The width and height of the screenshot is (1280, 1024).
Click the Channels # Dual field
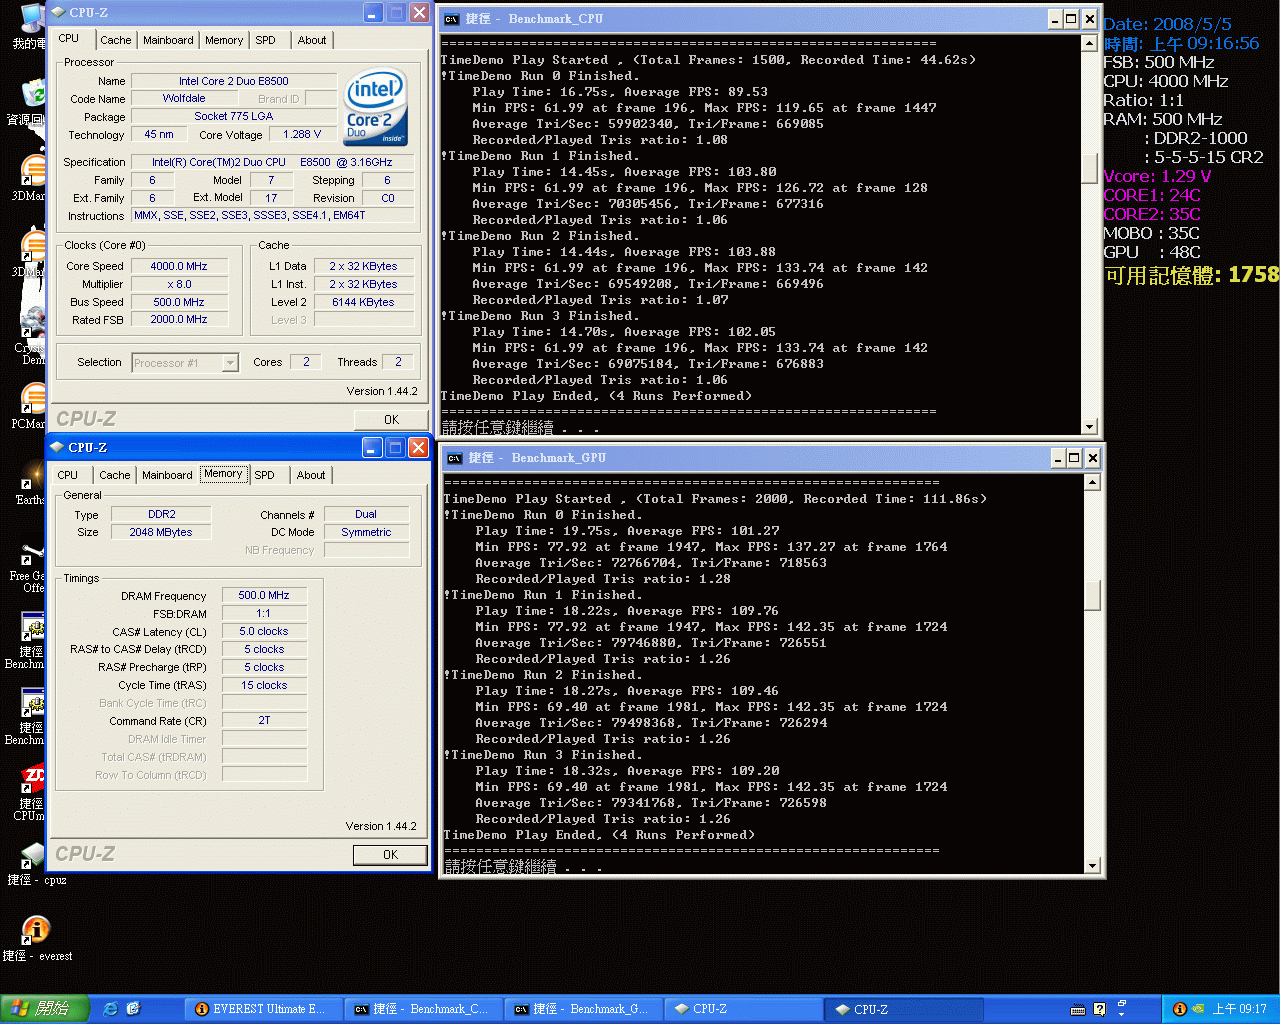coord(366,514)
